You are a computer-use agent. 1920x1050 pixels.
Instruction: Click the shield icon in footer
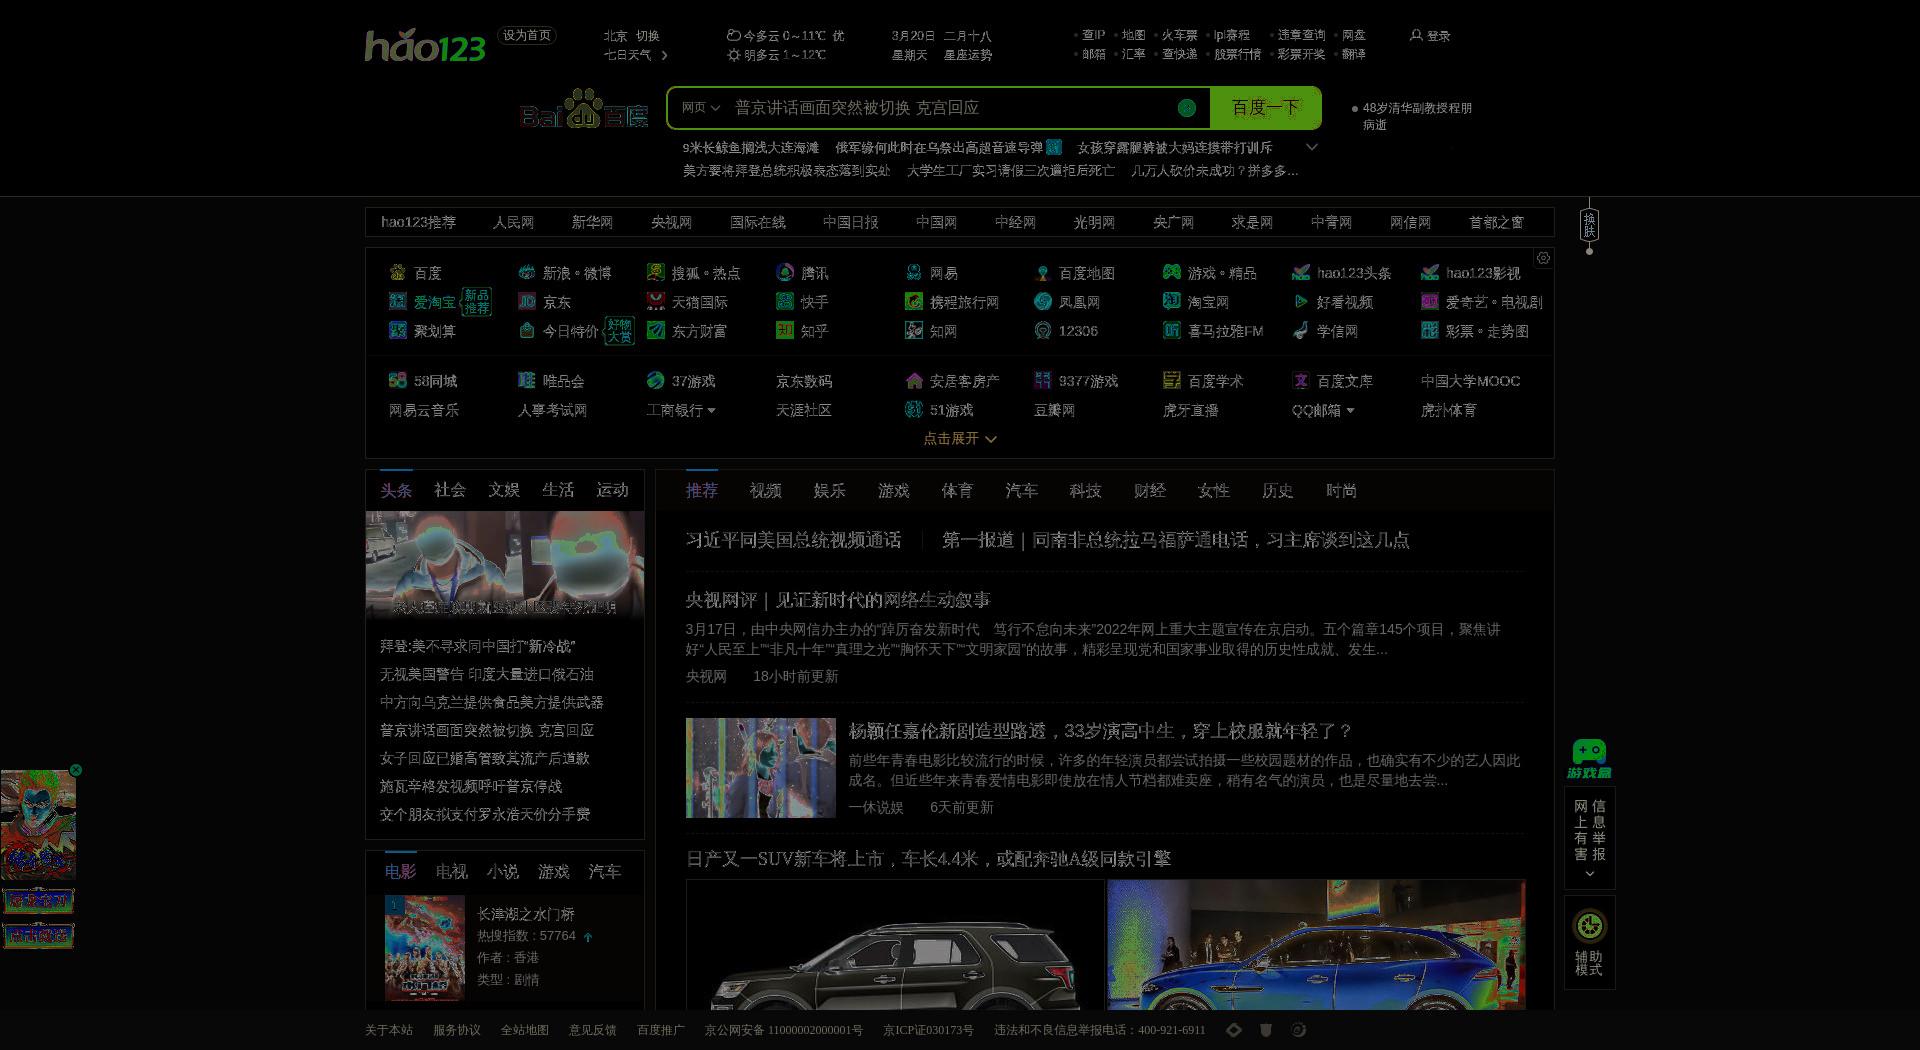click(1265, 1030)
